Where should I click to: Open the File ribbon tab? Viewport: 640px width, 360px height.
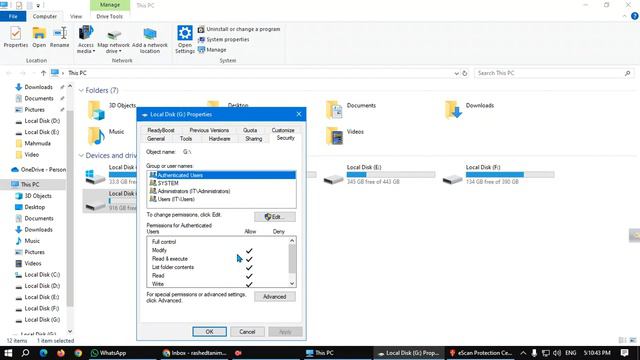pos(13,16)
